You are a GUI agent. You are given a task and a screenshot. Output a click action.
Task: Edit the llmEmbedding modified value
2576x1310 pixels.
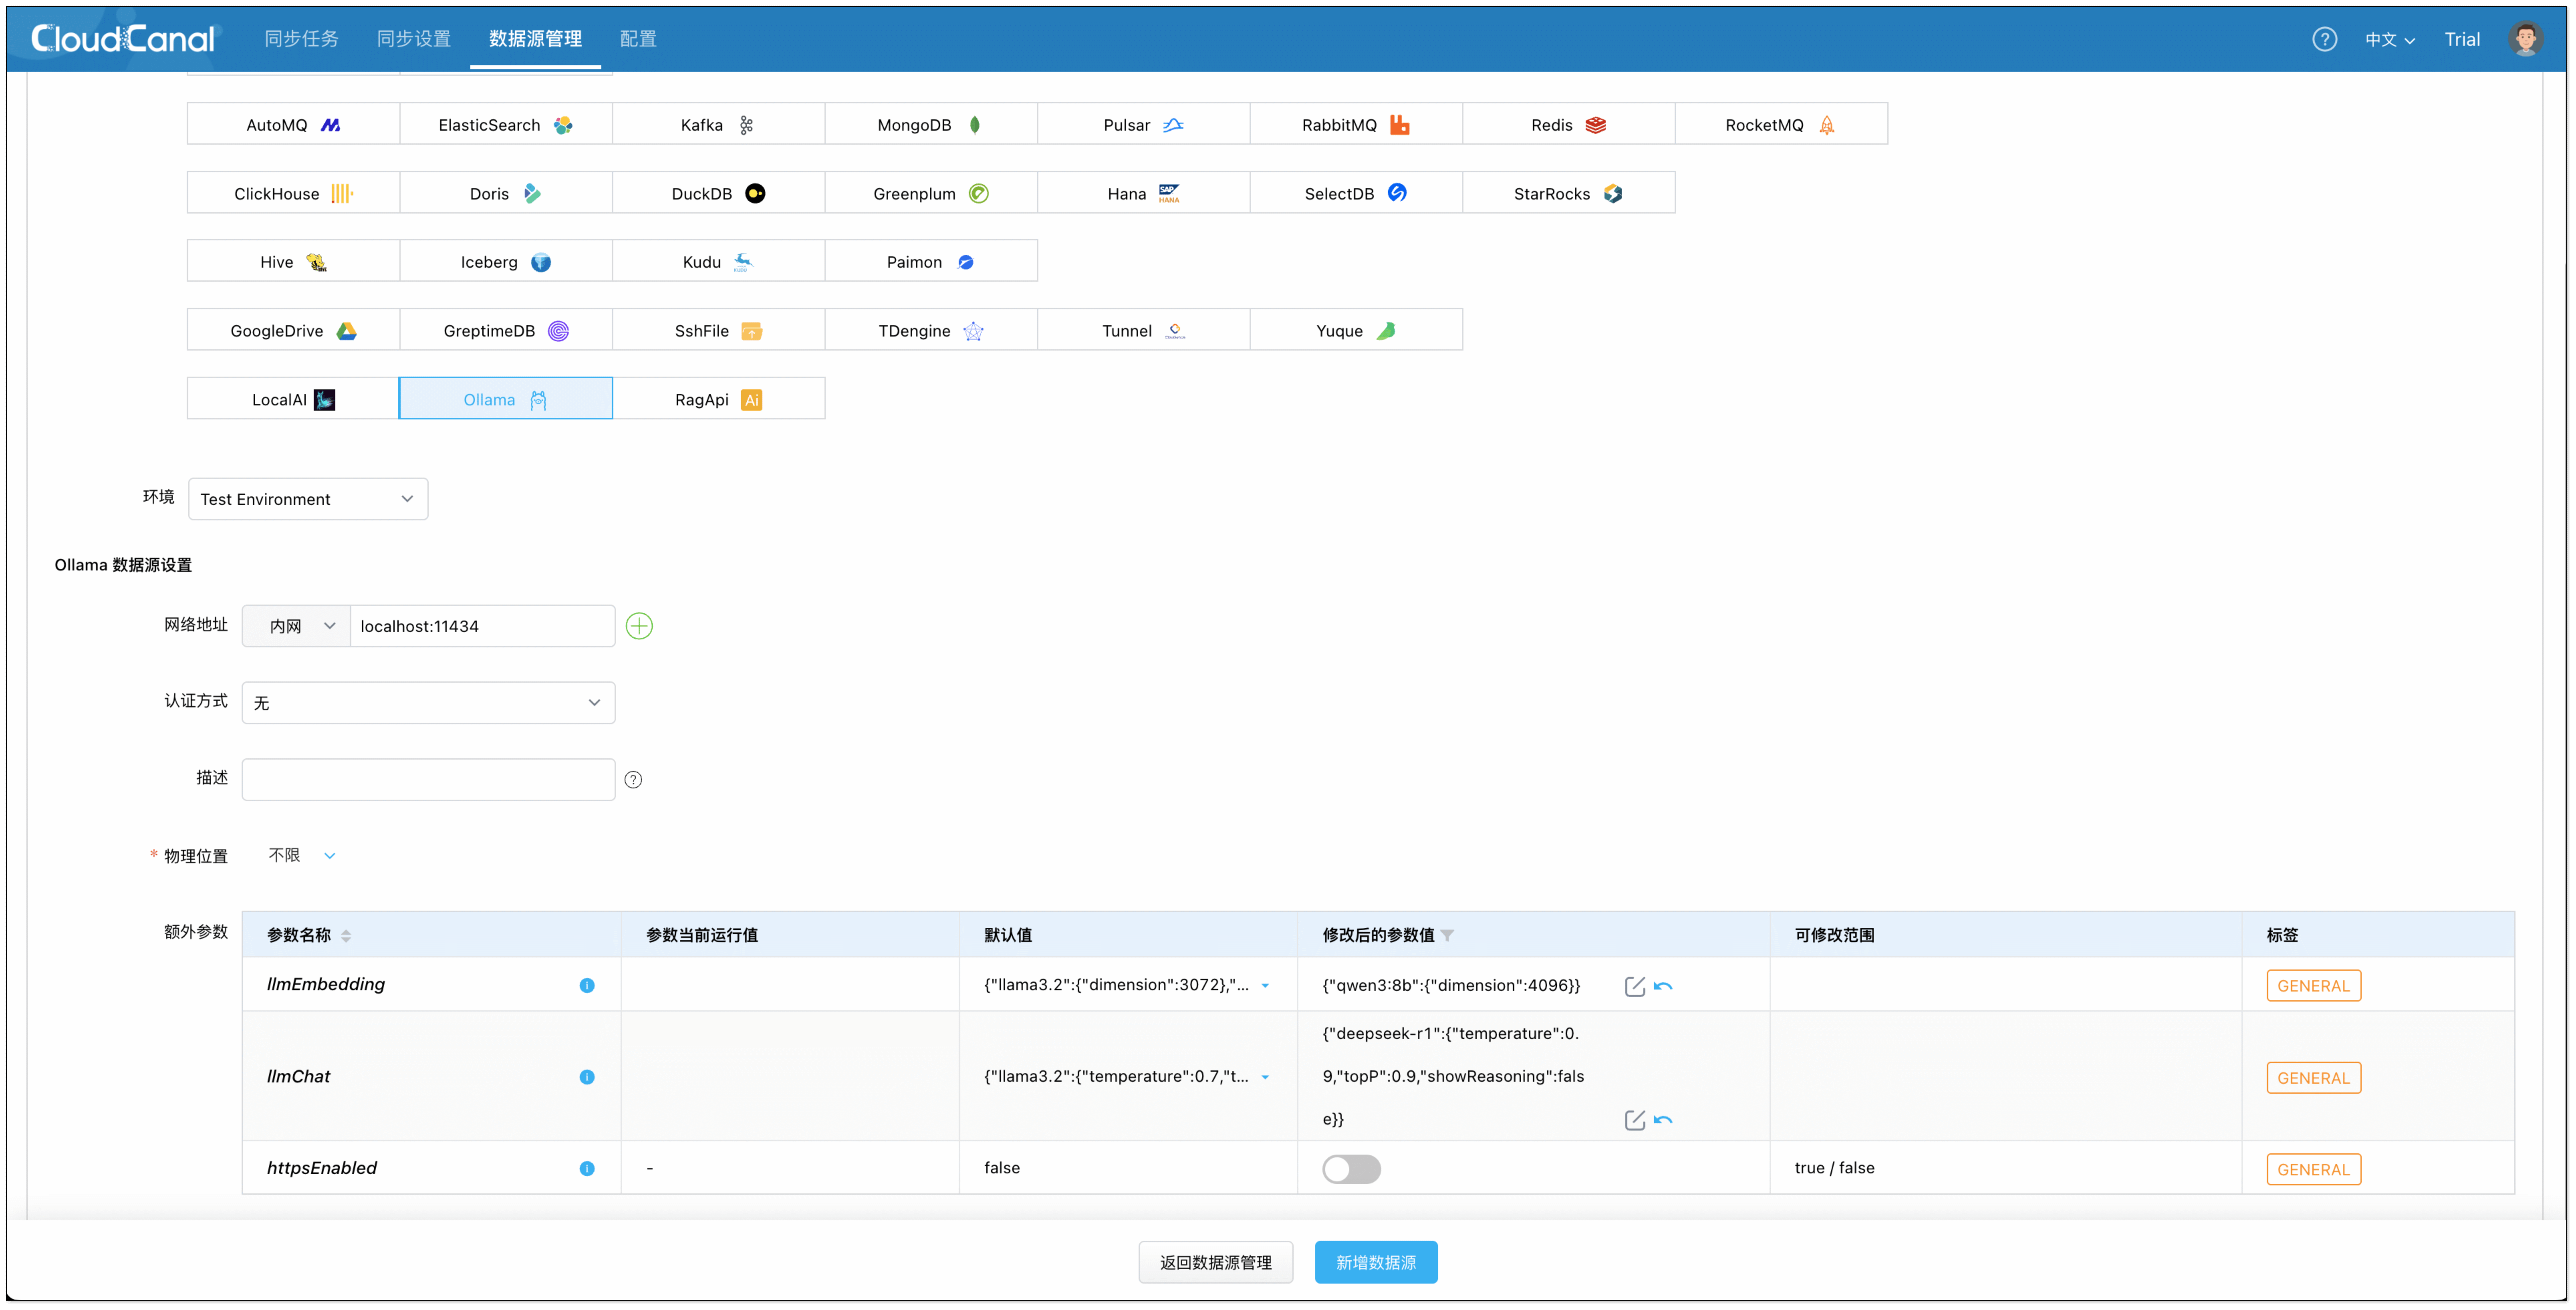pyautogui.click(x=1635, y=987)
